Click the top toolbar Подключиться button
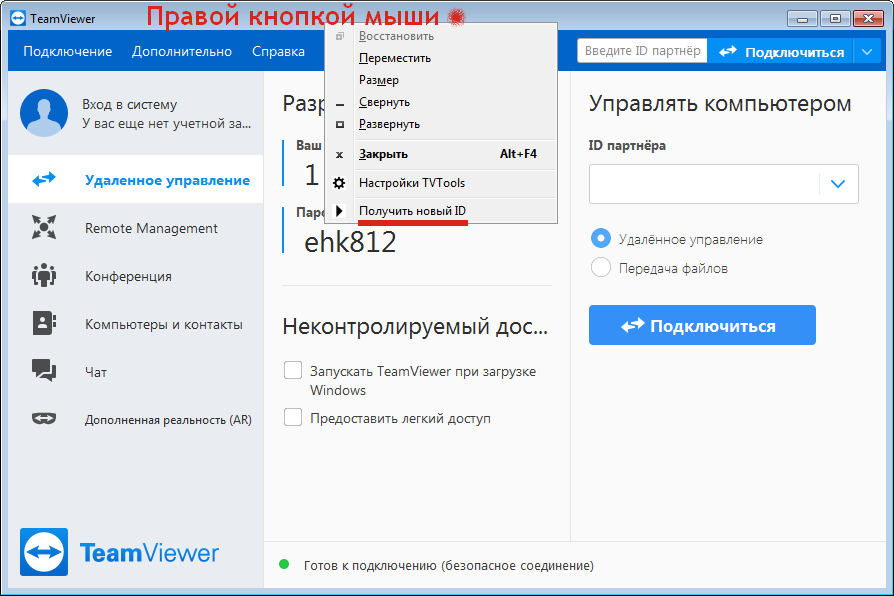The height and width of the screenshot is (596, 894). 781,52
